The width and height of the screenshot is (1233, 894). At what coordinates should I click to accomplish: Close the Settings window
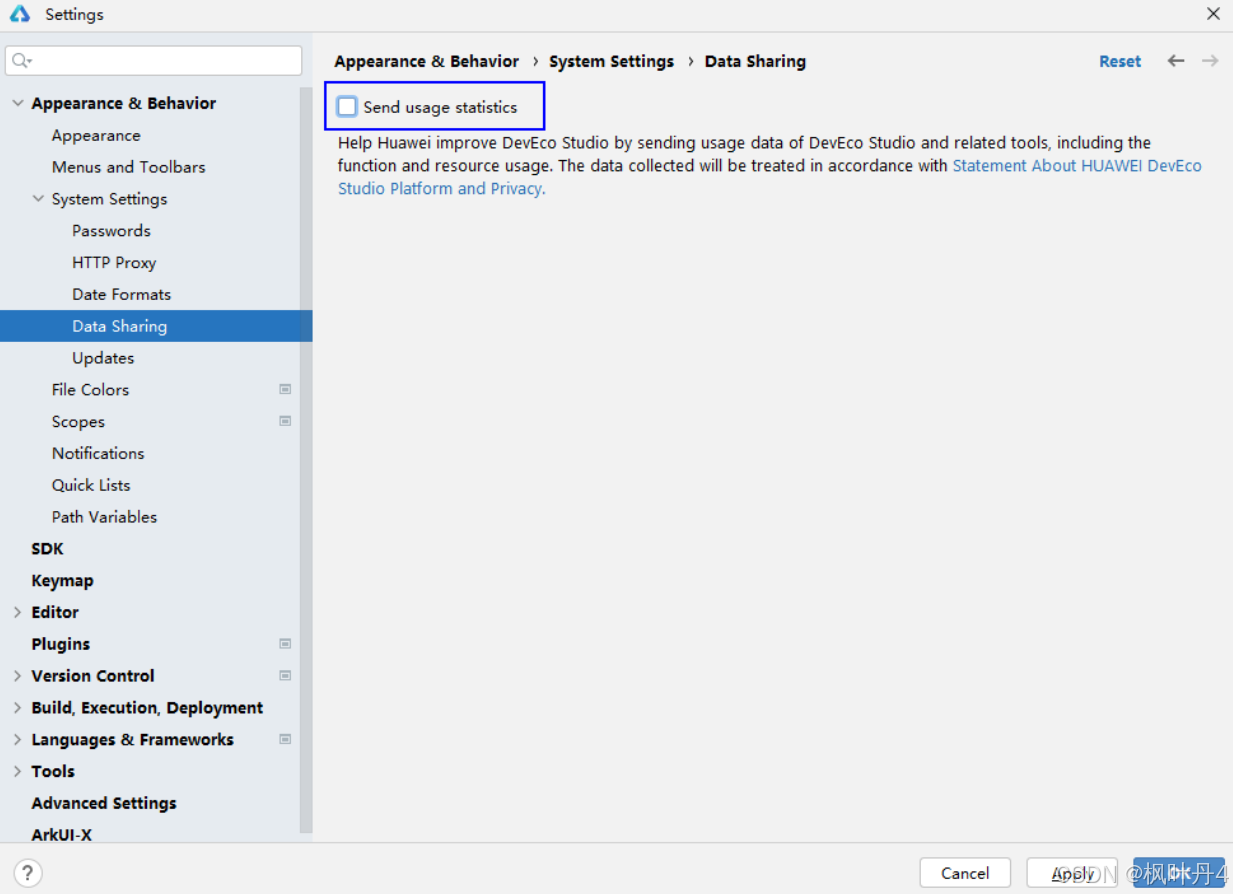click(x=1213, y=14)
